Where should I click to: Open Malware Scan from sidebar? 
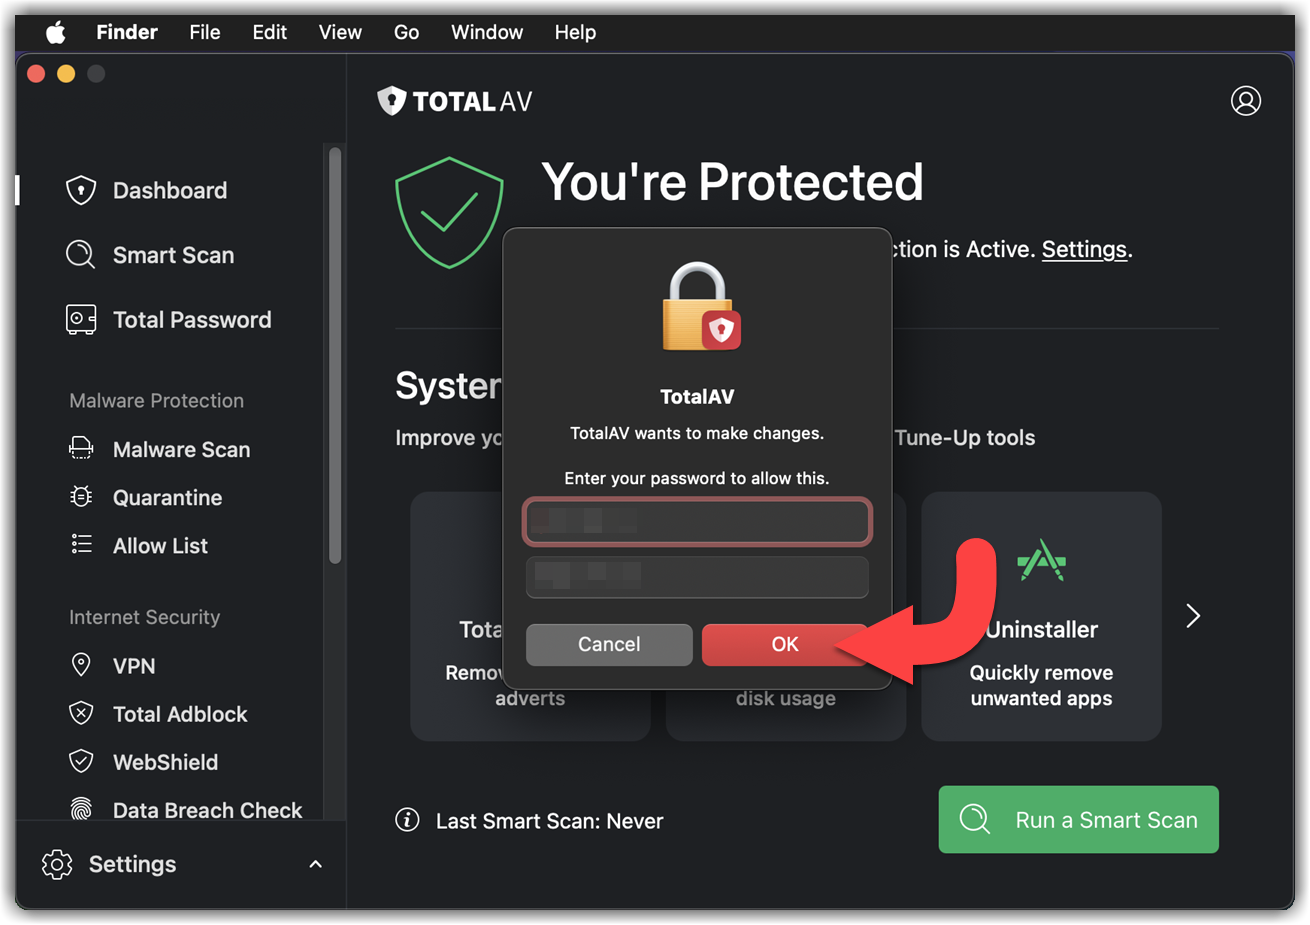[x=181, y=450]
